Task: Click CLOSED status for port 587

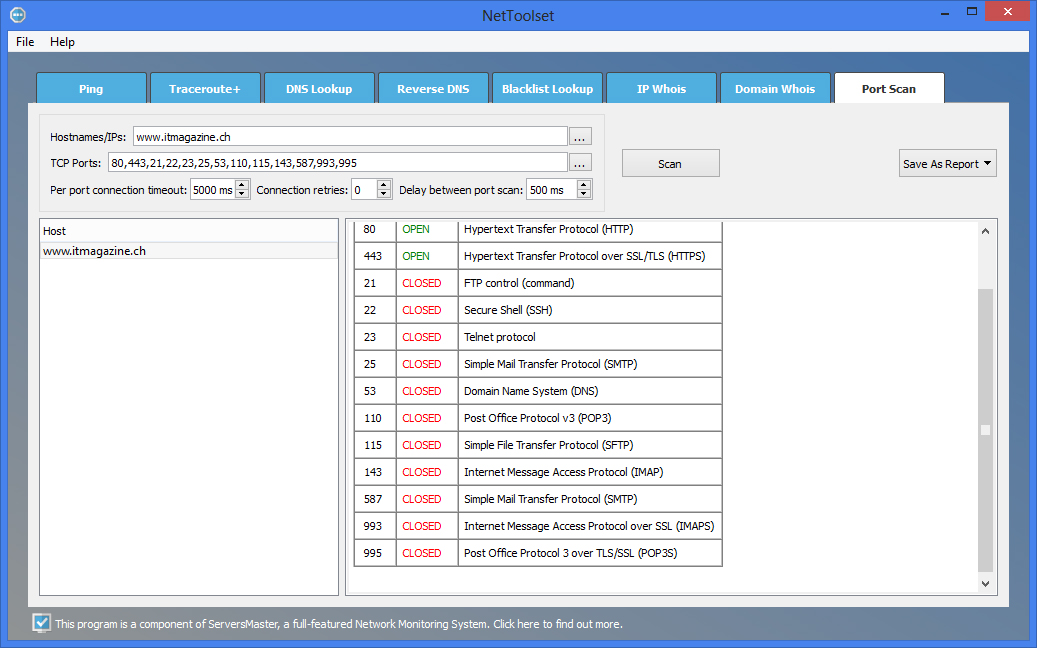Action: coord(422,499)
